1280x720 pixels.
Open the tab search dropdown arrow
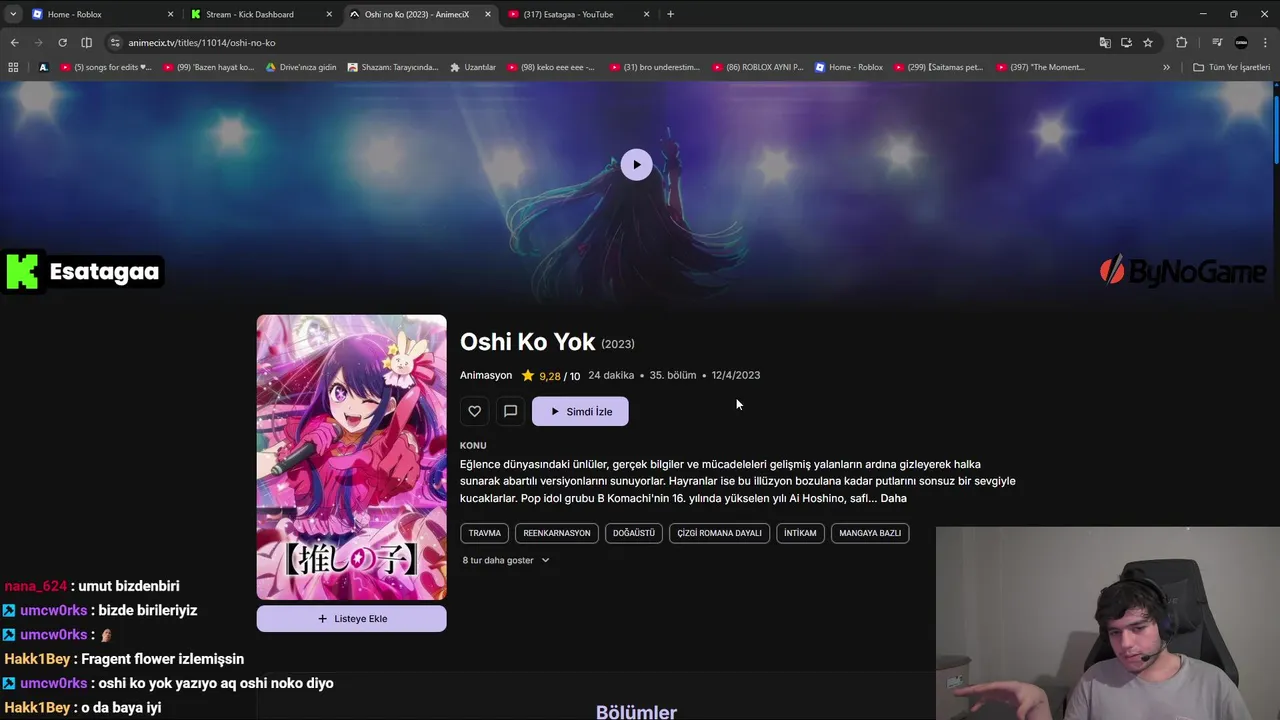pyautogui.click(x=12, y=14)
